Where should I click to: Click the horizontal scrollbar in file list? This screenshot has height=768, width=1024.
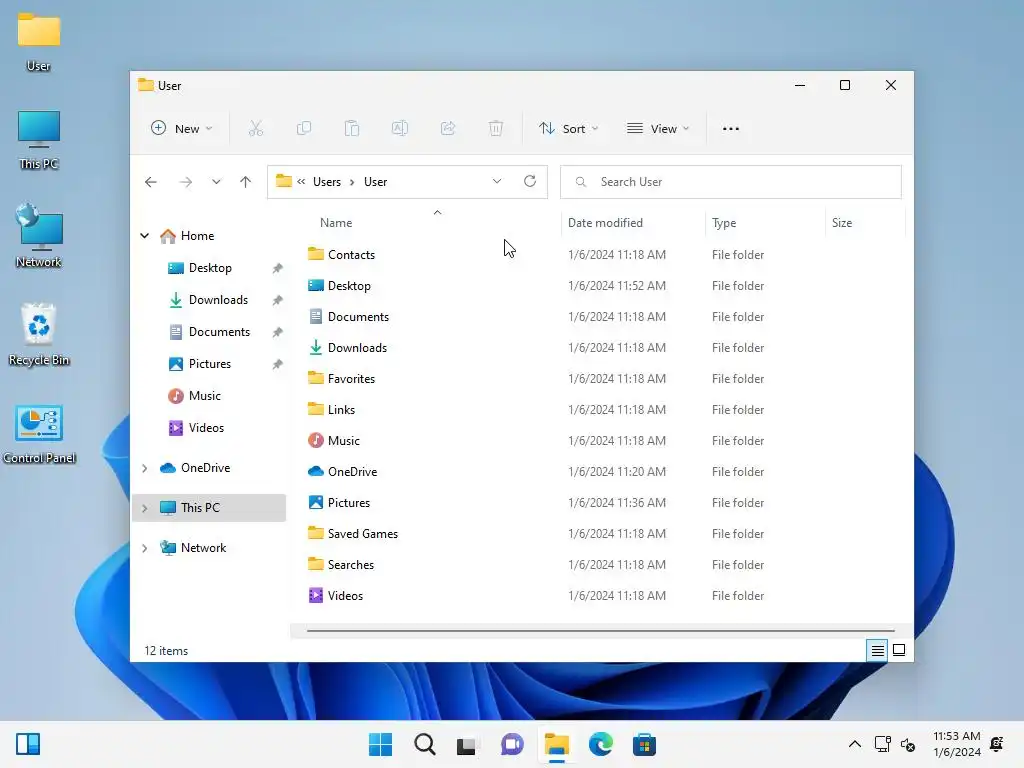(600, 631)
